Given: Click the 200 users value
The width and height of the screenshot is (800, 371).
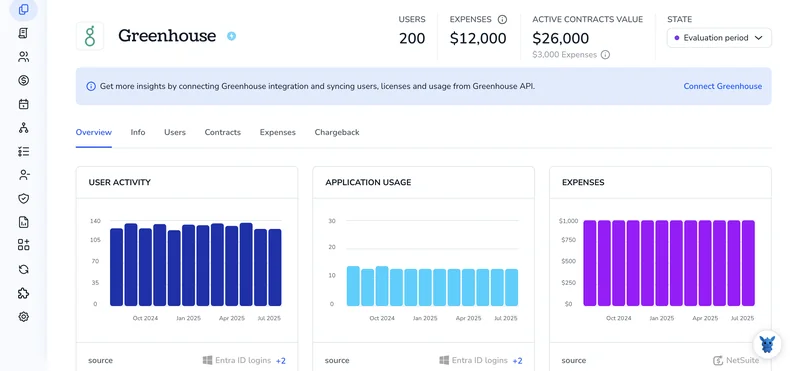Looking at the screenshot, I should point(412,38).
